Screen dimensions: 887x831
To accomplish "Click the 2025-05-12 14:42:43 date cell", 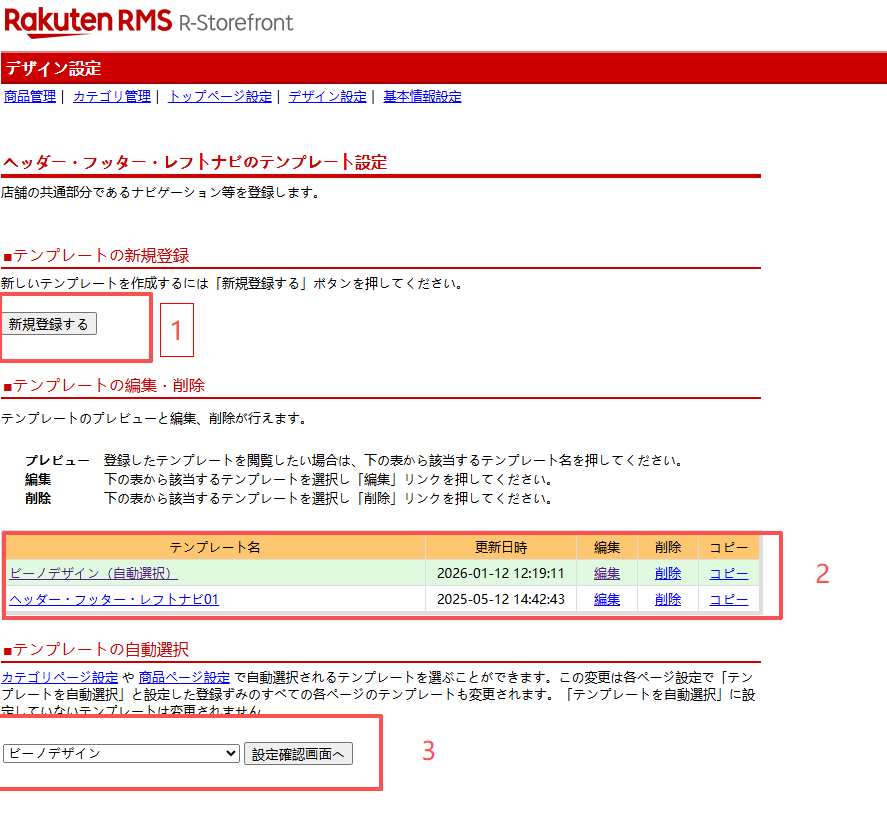I will tap(501, 599).
